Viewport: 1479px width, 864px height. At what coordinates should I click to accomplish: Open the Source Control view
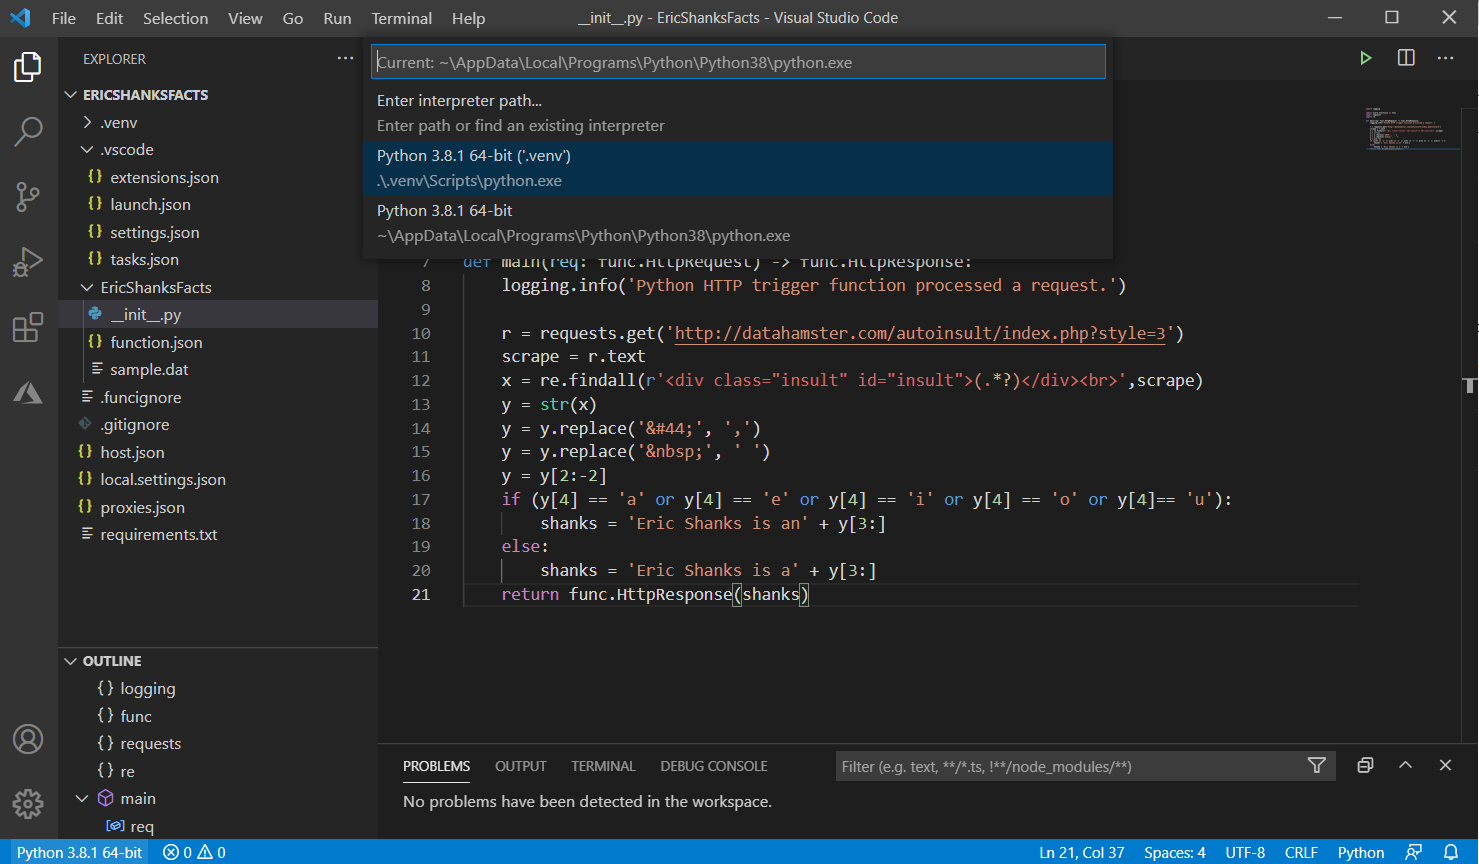click(28, 197)
